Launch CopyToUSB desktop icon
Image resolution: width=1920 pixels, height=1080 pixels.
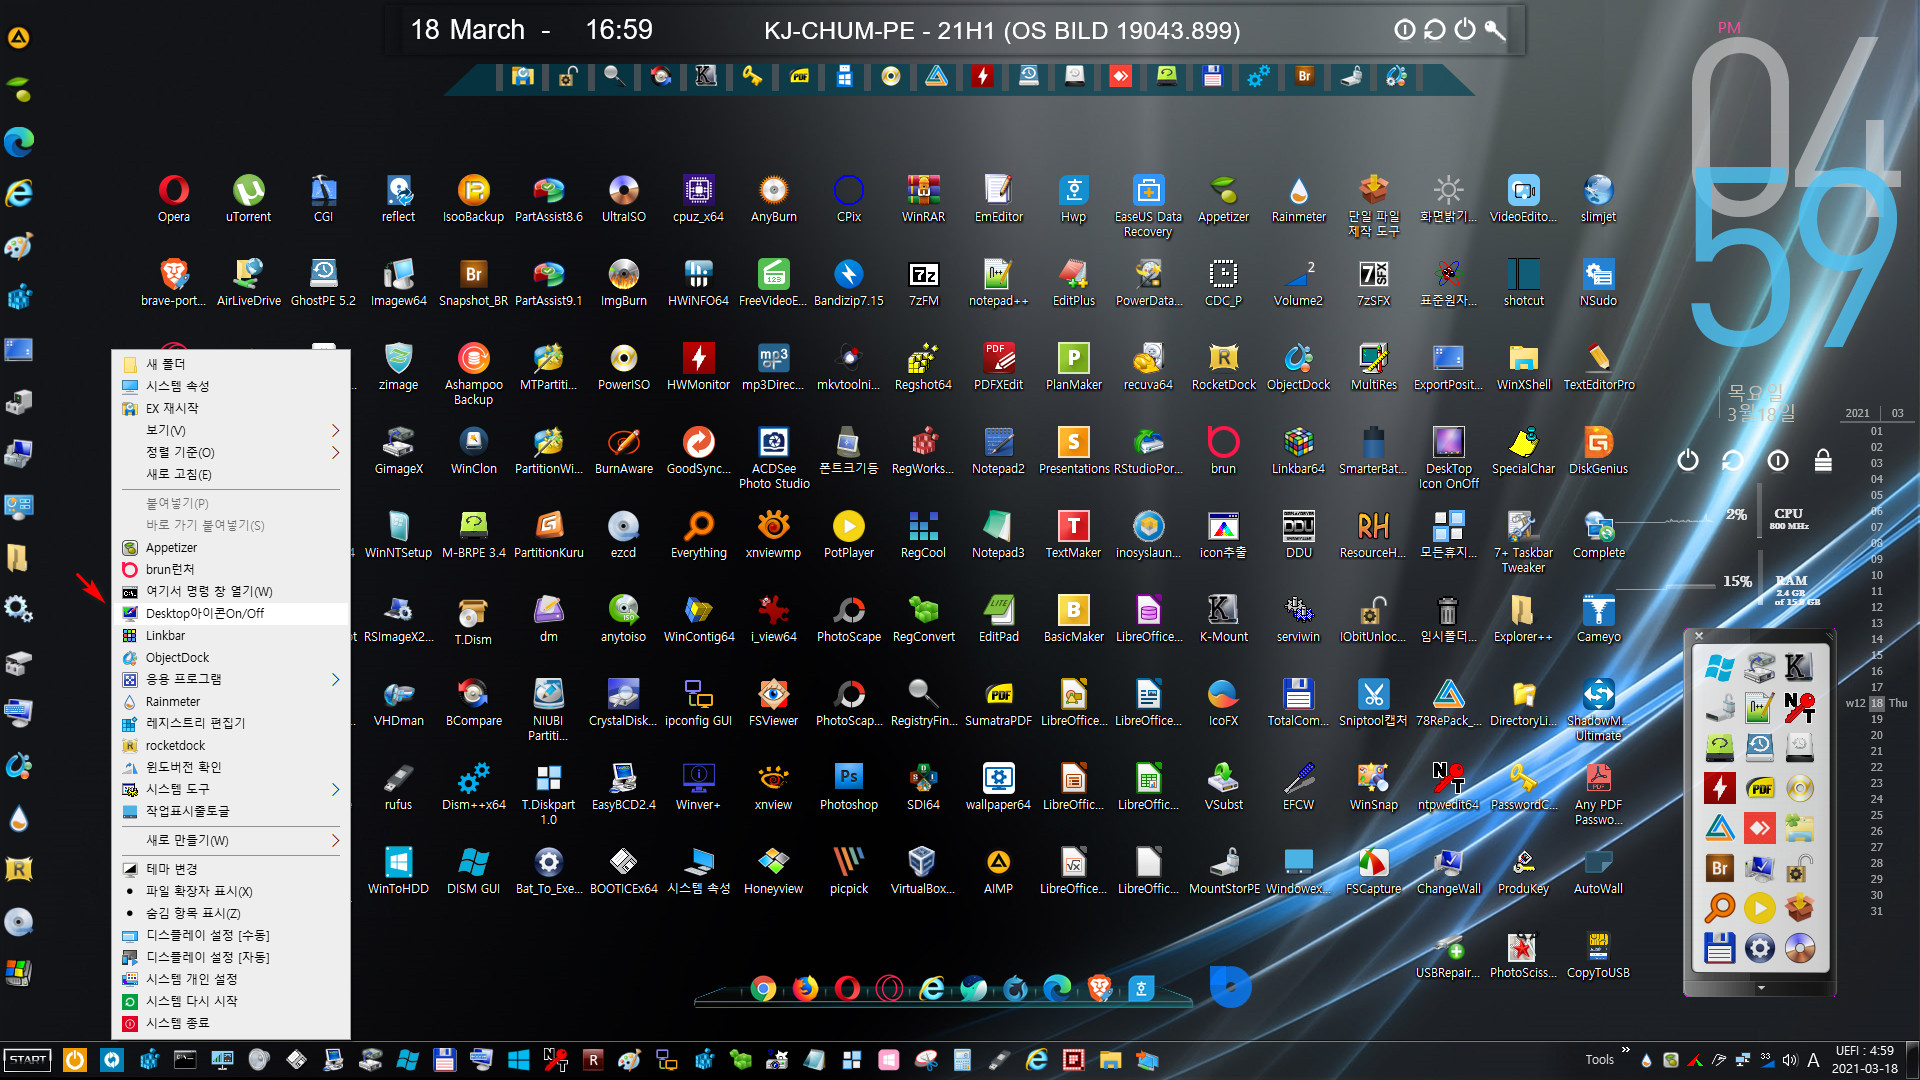pyautogui.click(x=1598, y=954)
